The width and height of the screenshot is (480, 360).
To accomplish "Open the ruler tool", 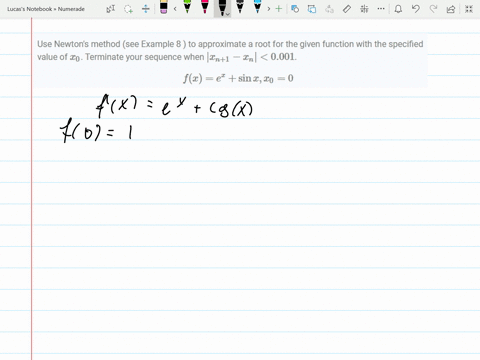I will pyautogui.click(x=347, y=9).
